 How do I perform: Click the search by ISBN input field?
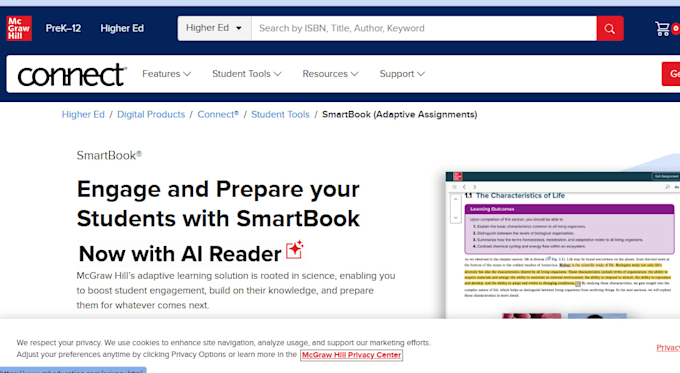pos(424,28)
